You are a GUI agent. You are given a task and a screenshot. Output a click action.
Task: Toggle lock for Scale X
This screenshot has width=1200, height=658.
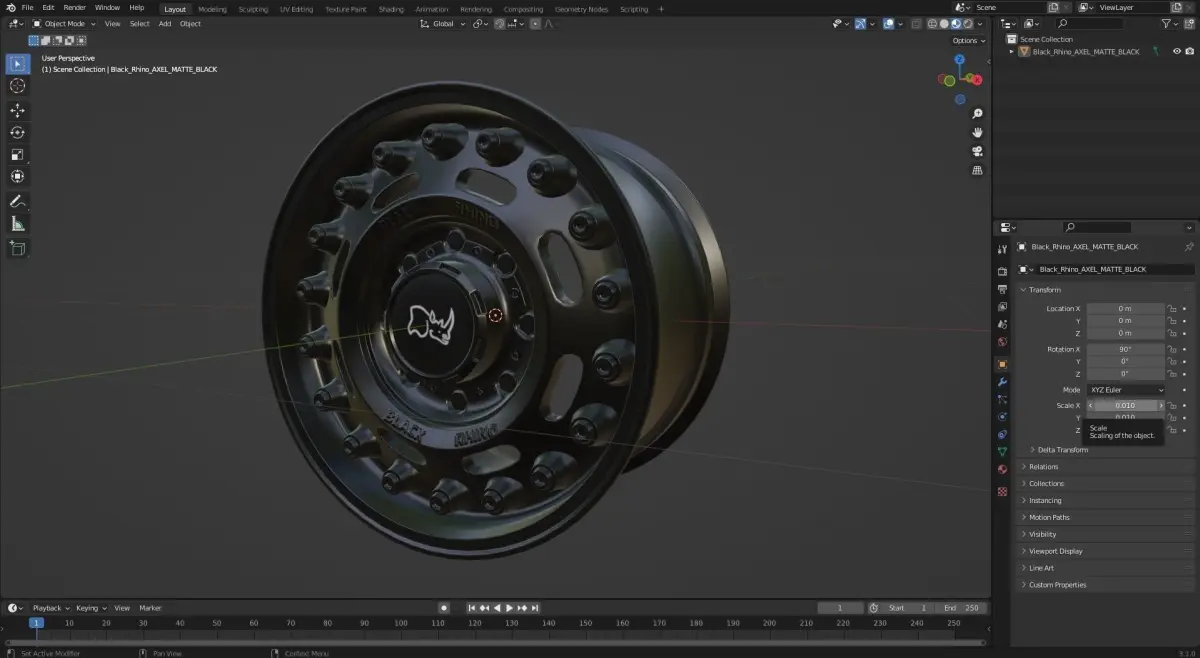click(x=1172, y=406)
